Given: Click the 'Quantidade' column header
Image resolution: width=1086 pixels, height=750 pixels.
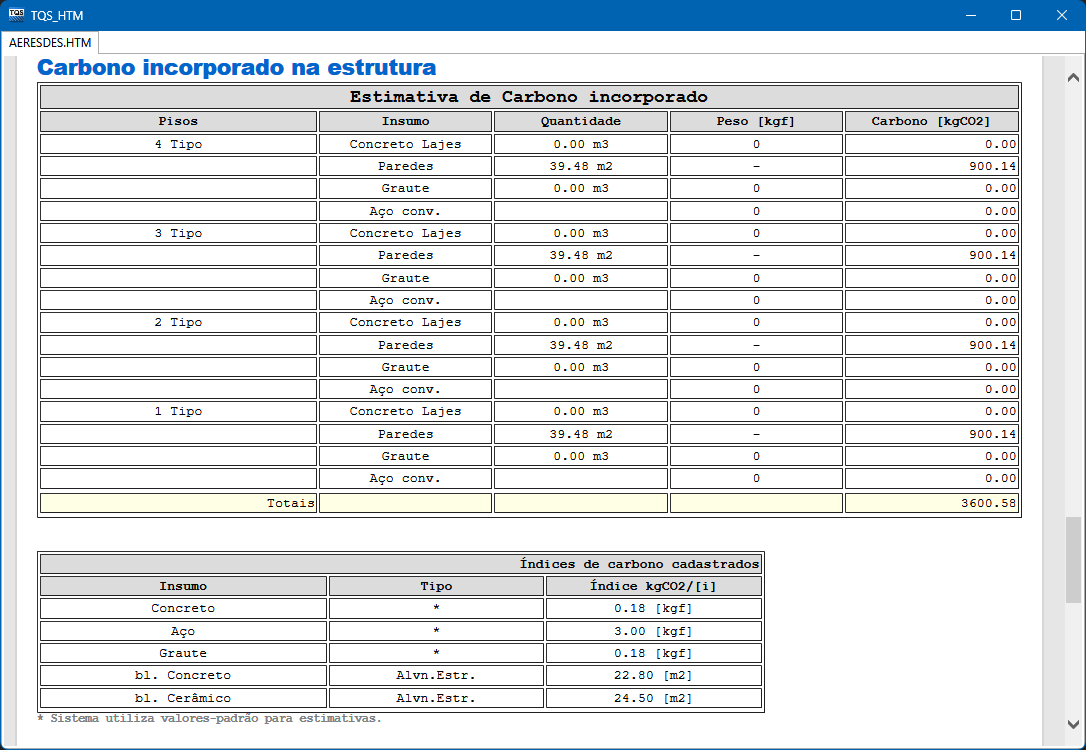Looking at the screenshot, I should (x=580, y=121).
